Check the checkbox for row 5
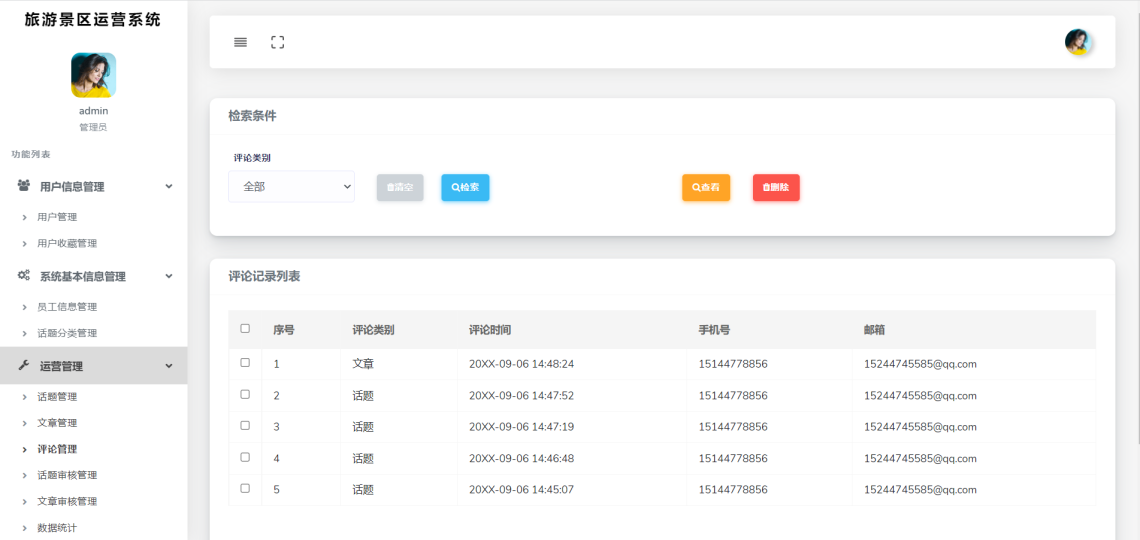The width and height of the screenshot is (1140, 540). click(245, 488)
